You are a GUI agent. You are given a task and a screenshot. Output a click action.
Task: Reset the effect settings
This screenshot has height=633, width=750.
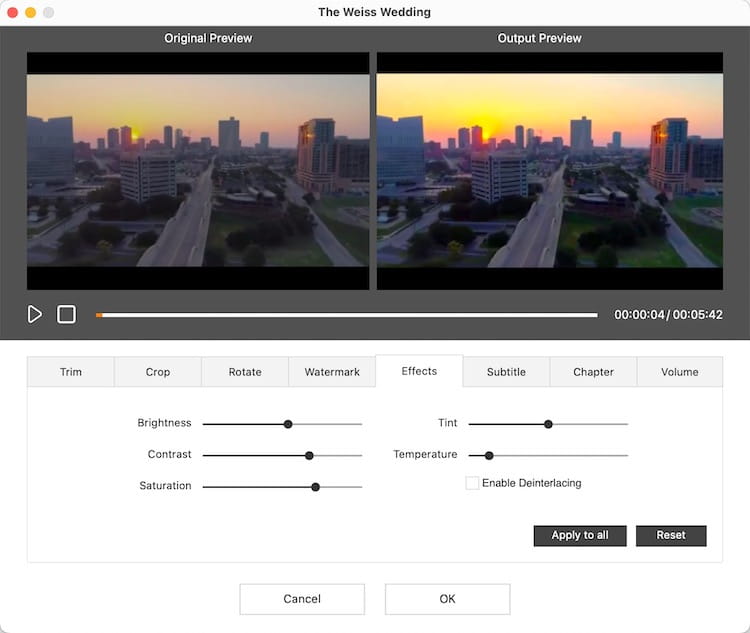671,535
